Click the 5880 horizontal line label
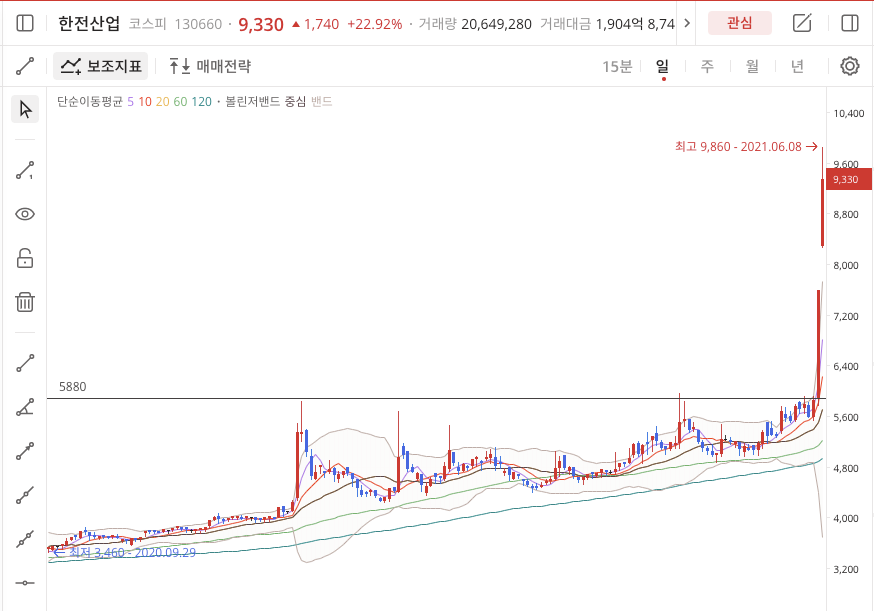The image size is (874, 611). tap(72, 386)
